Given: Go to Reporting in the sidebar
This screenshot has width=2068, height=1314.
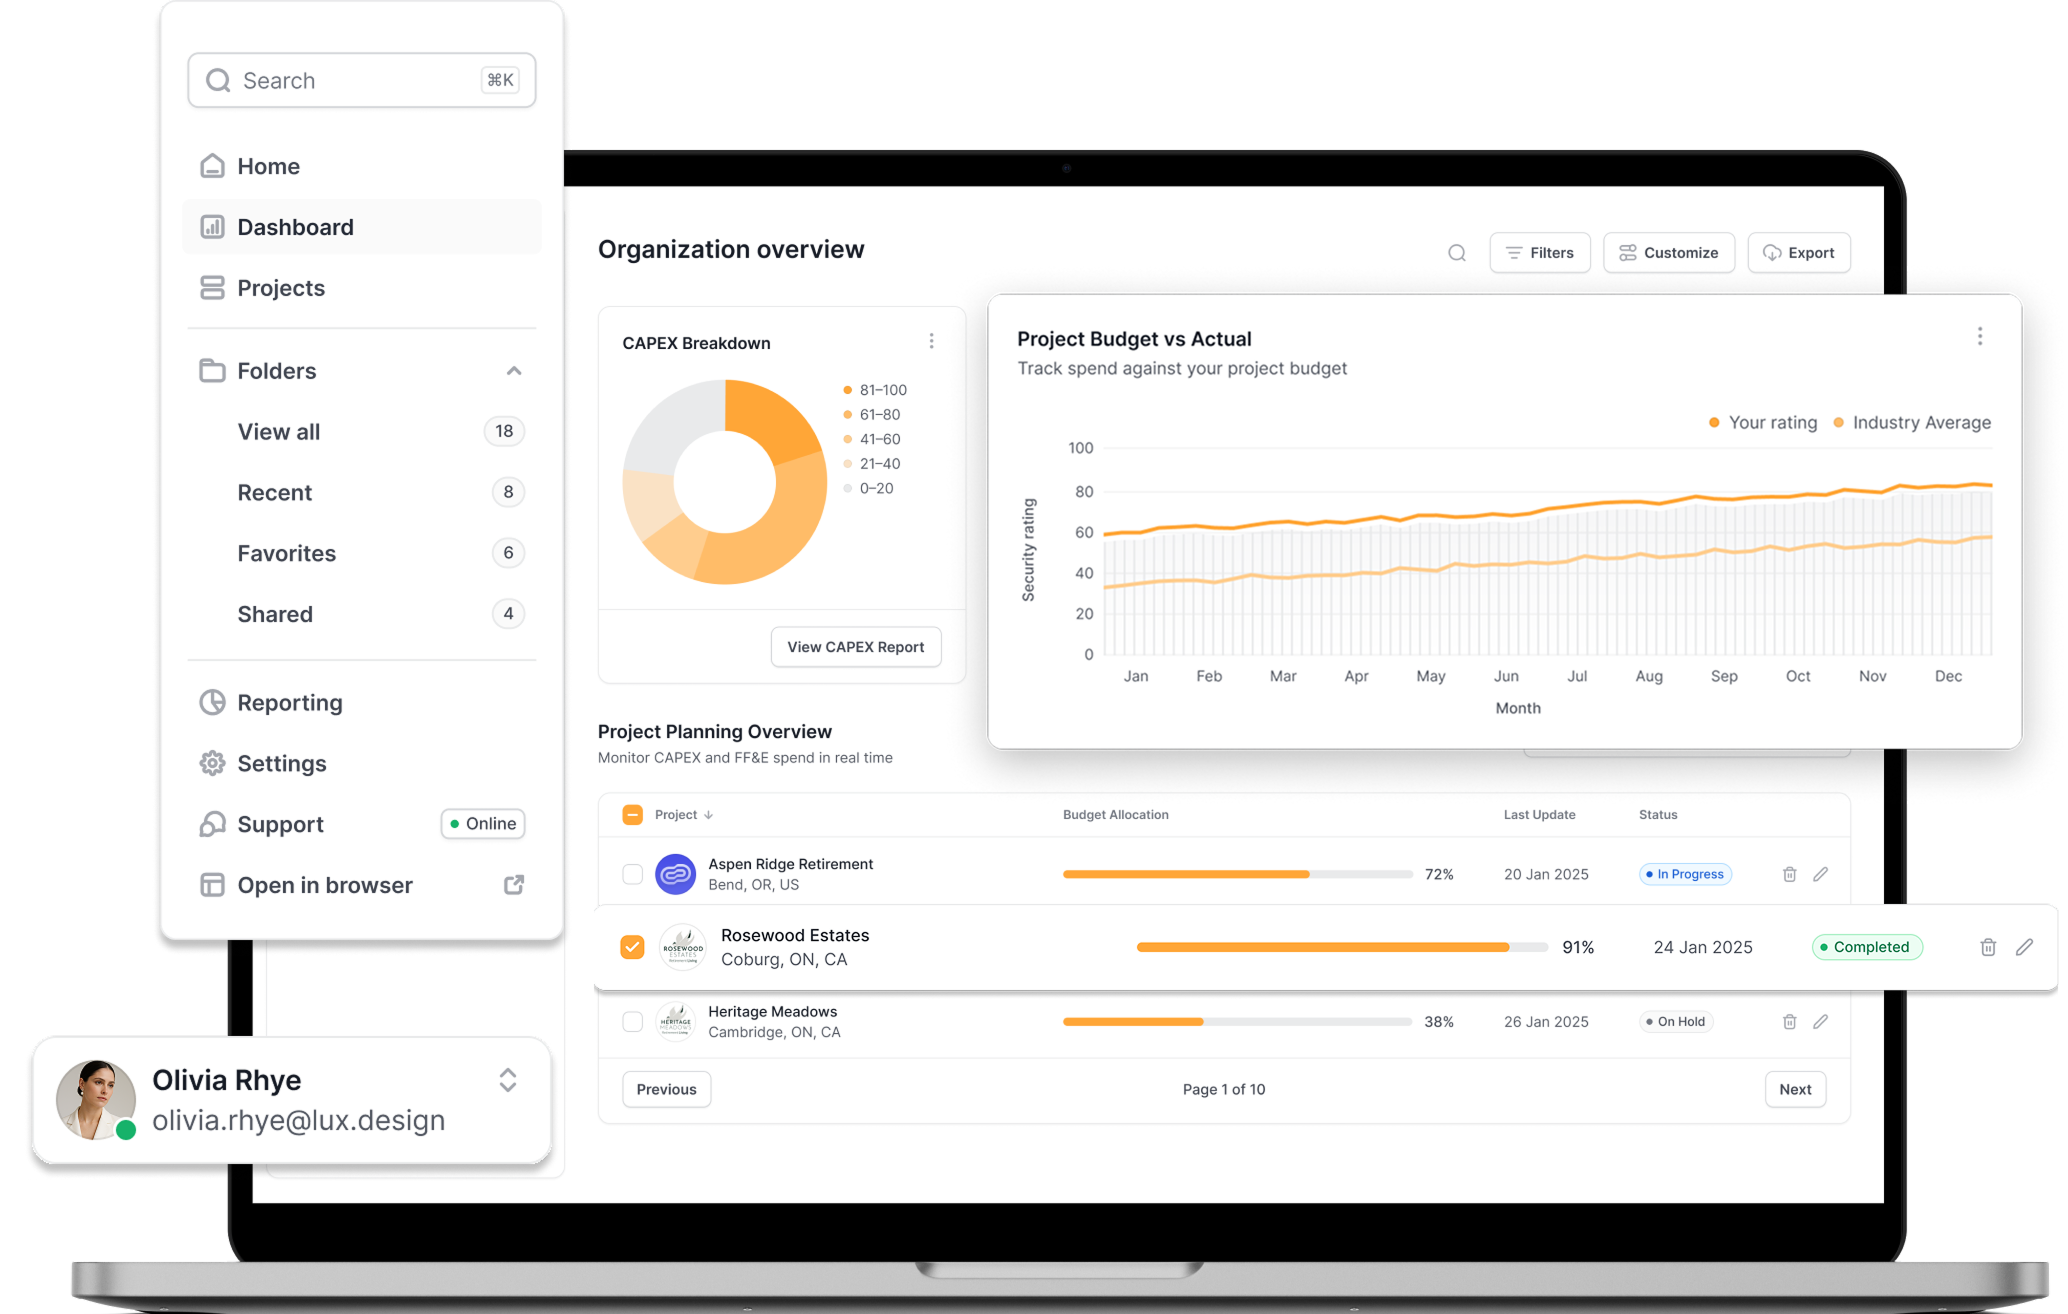Looking at the screenshot, I should coord(289,703).
